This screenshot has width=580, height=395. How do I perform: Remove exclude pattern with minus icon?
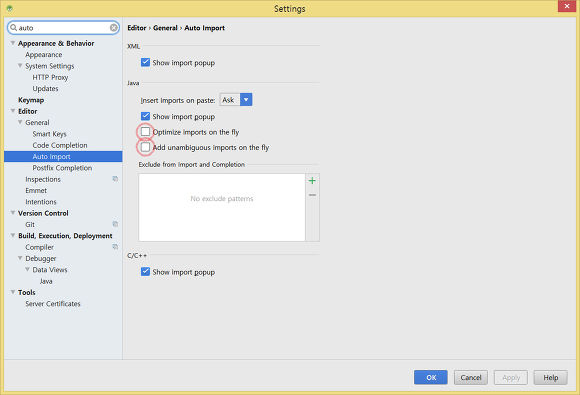[x=312, y=195]
